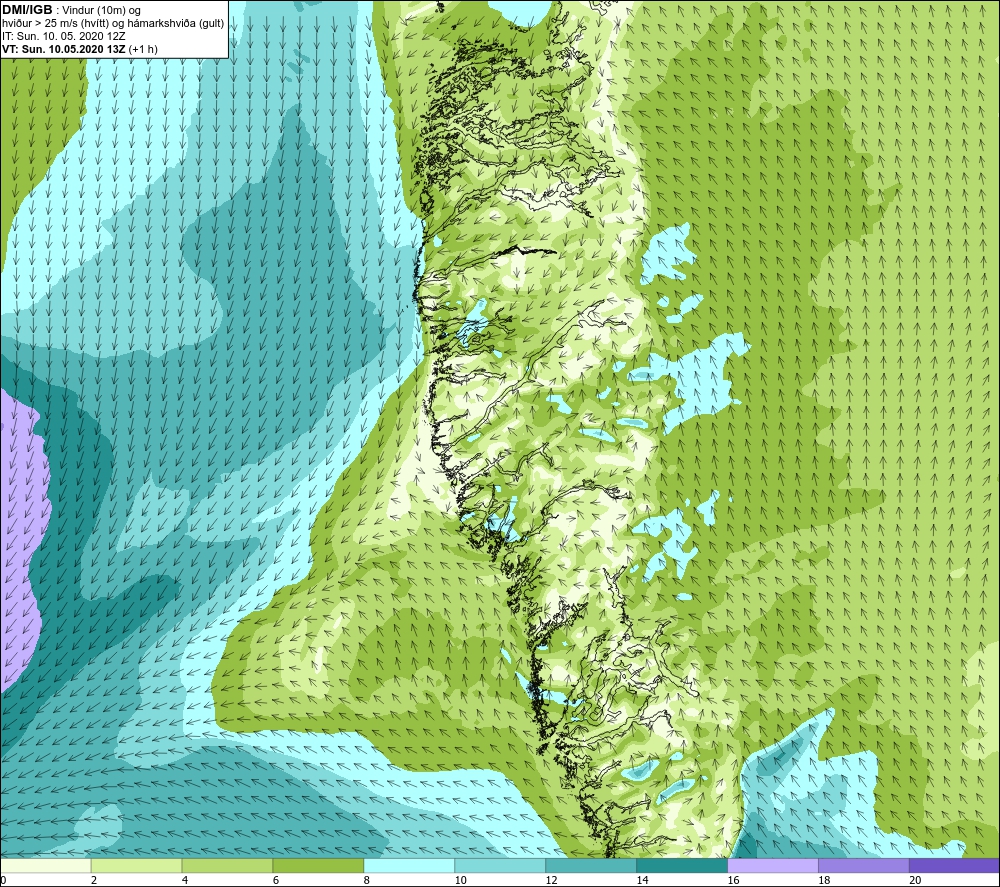Select the hviður > 25 m/s legend line
1000x887 pixels.
click(113, 24)
